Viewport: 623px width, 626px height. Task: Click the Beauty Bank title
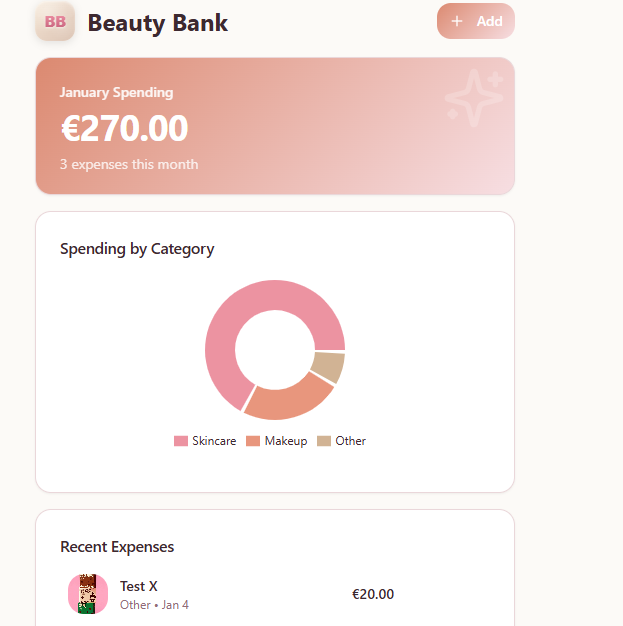(158, 22)
